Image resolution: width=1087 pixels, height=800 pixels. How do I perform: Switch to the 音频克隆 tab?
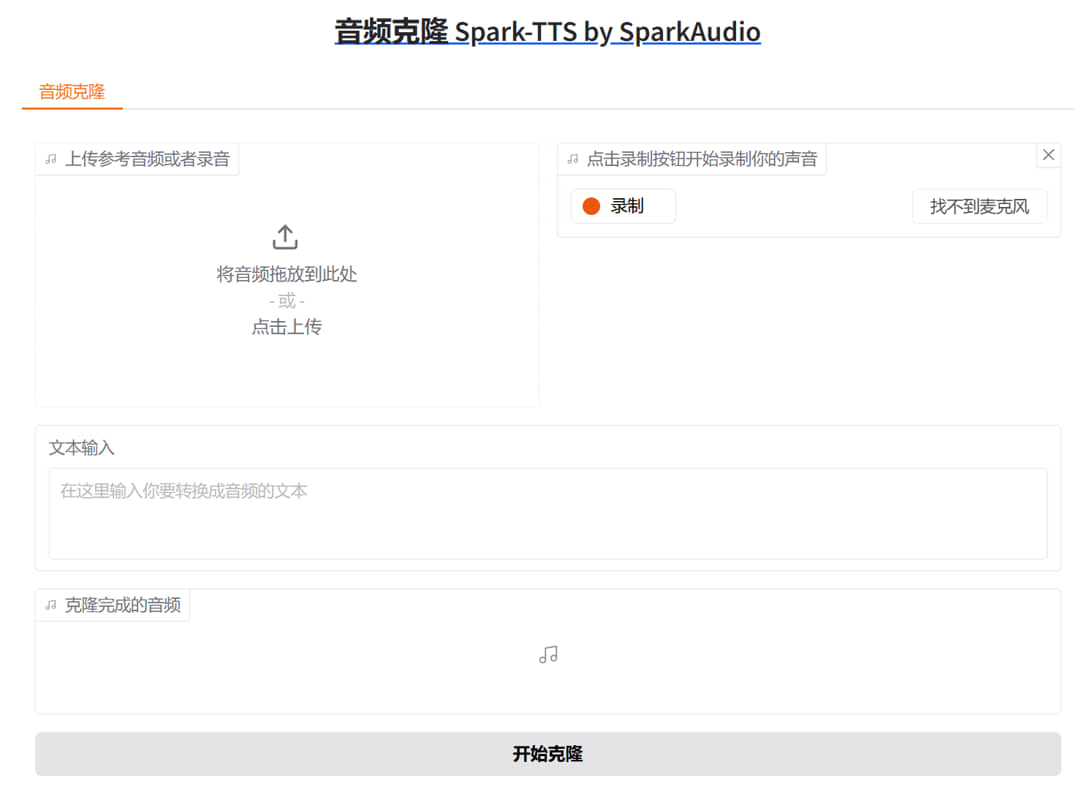pos(72,92)
